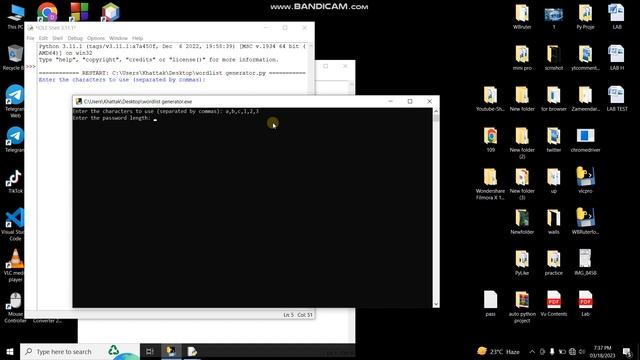Viewport: 640px width, 360px height.
Task: Select the 'mini pro' folder icon
Action: pos(522,58)
